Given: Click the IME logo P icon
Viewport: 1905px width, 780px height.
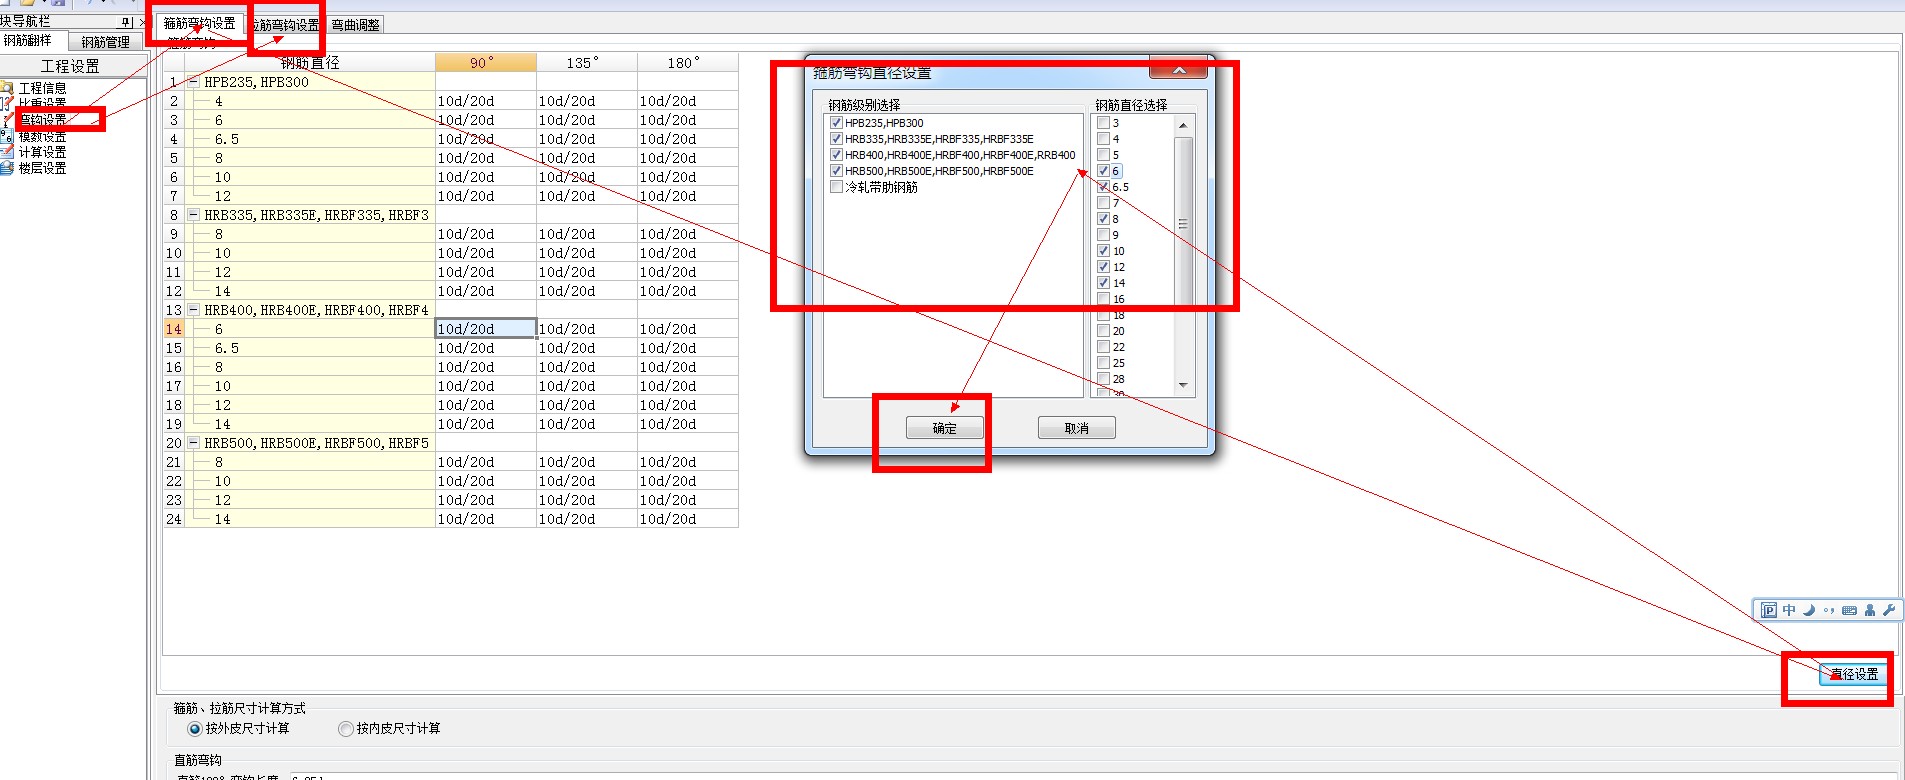Looking at the screenshot, I should [1769, 610].
